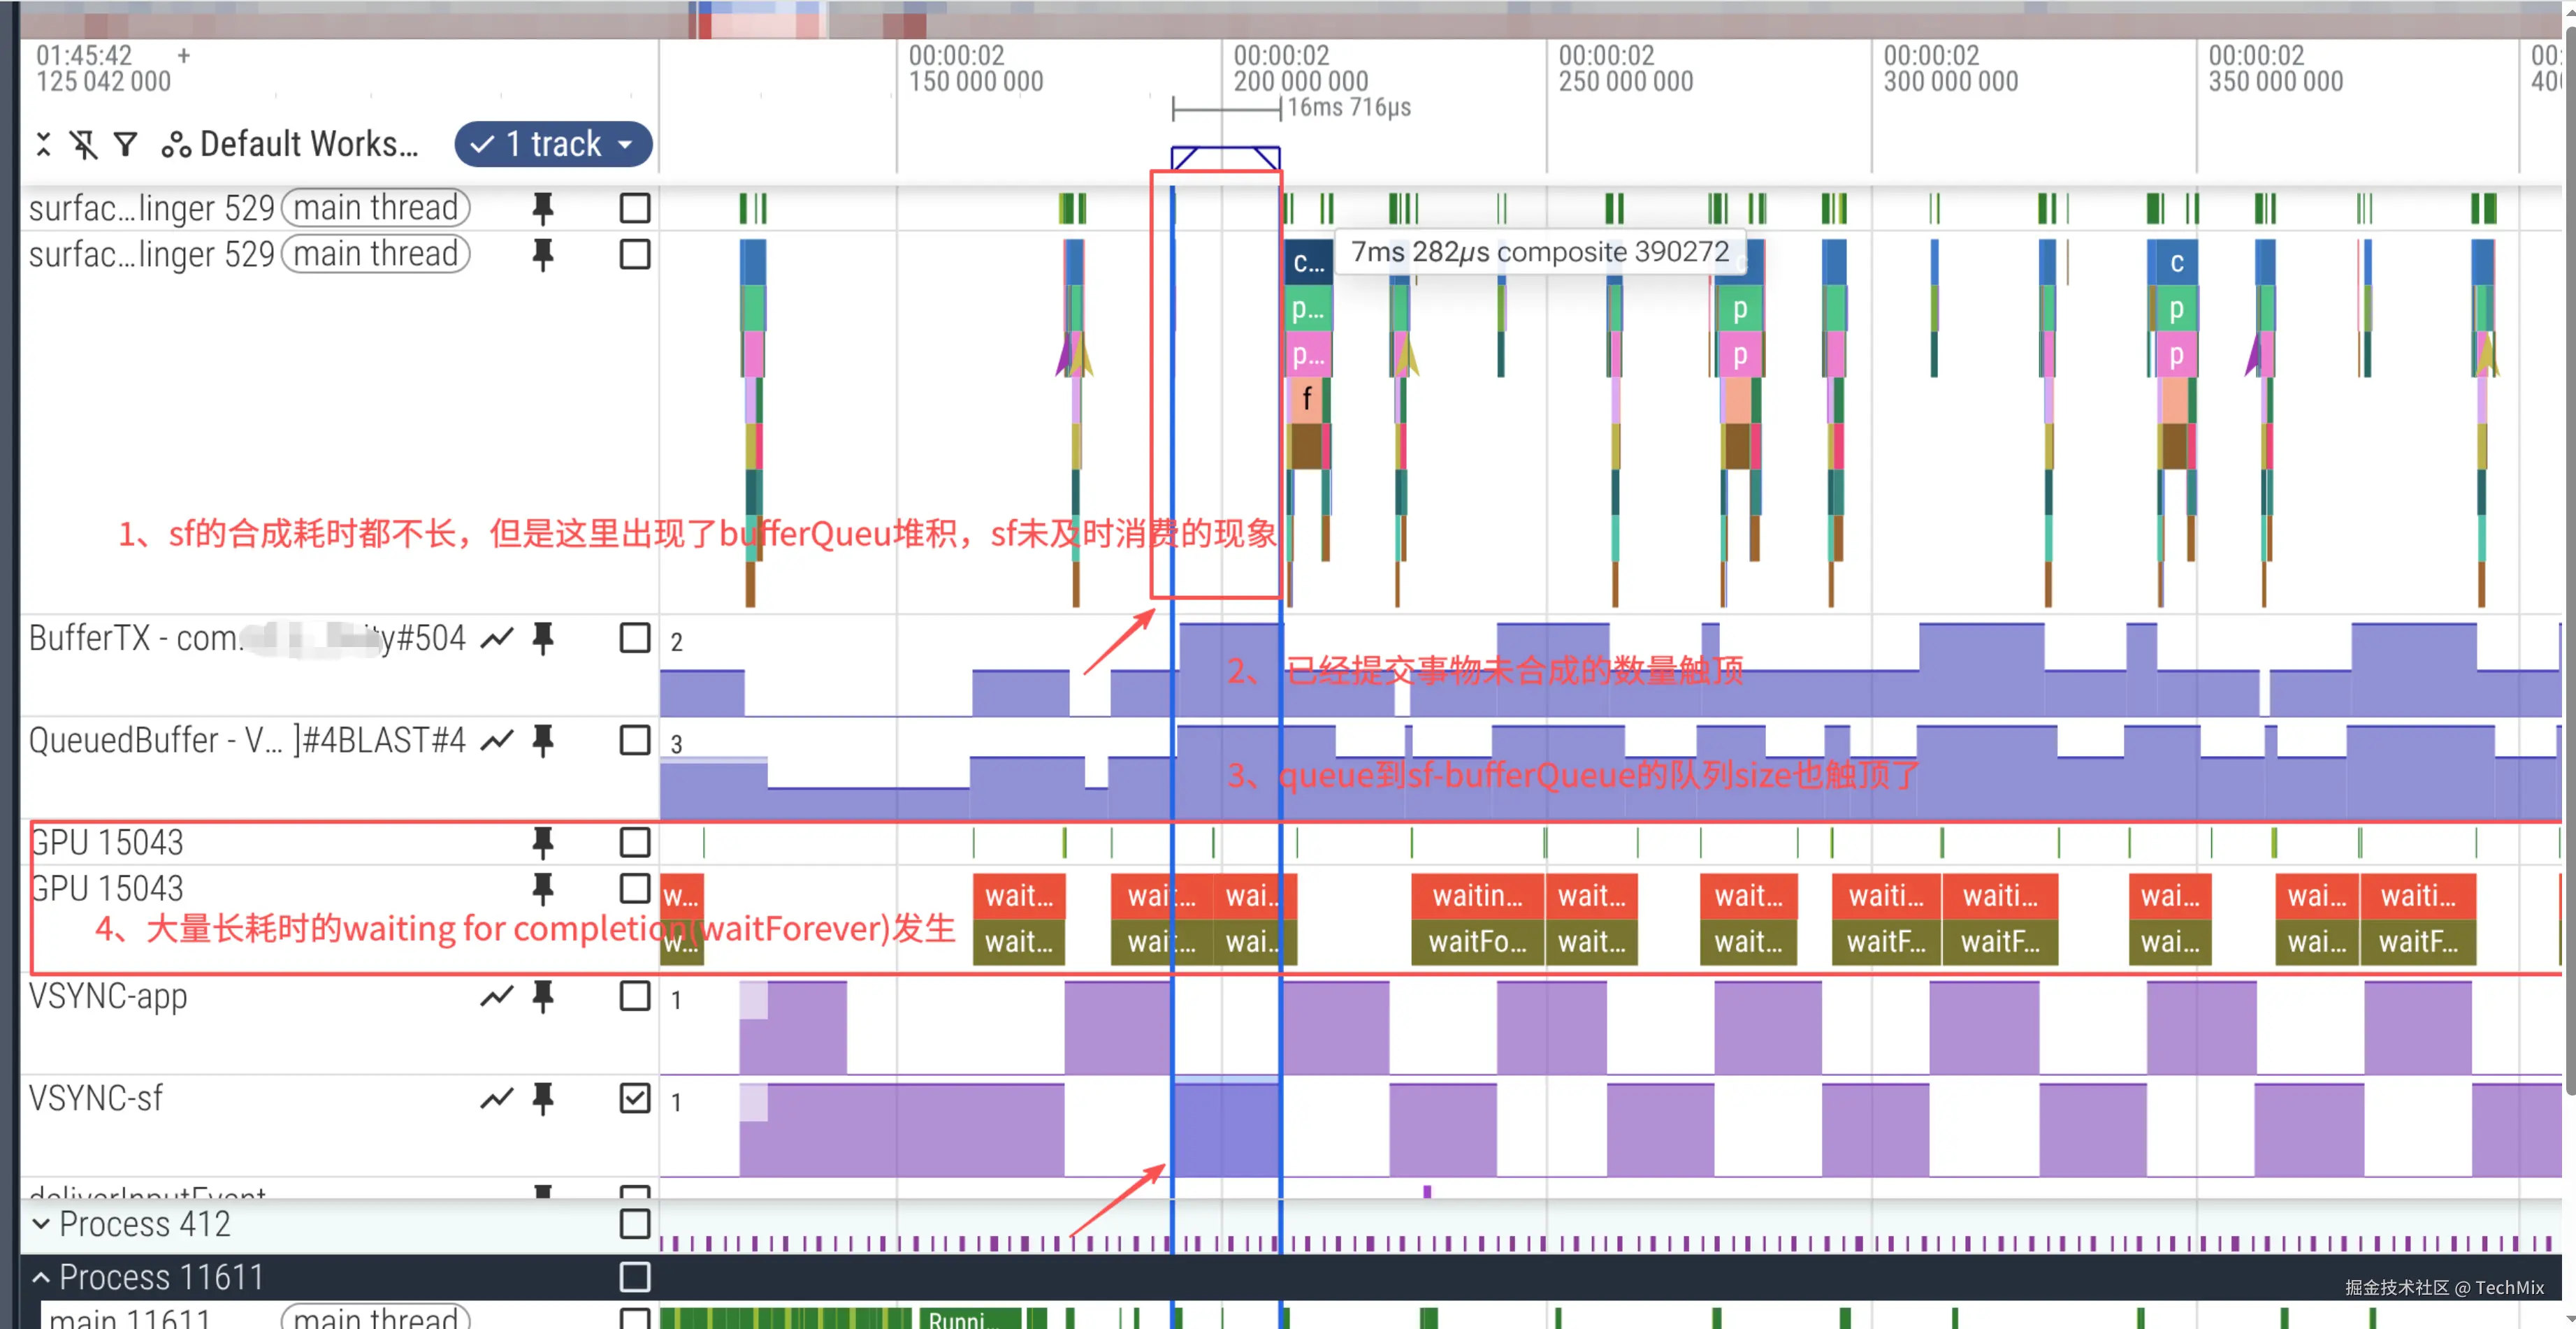This screenshot has width=2576, height=1329.
Task: Open the track filter funnel icon
Action: click(x=125, y=144)
